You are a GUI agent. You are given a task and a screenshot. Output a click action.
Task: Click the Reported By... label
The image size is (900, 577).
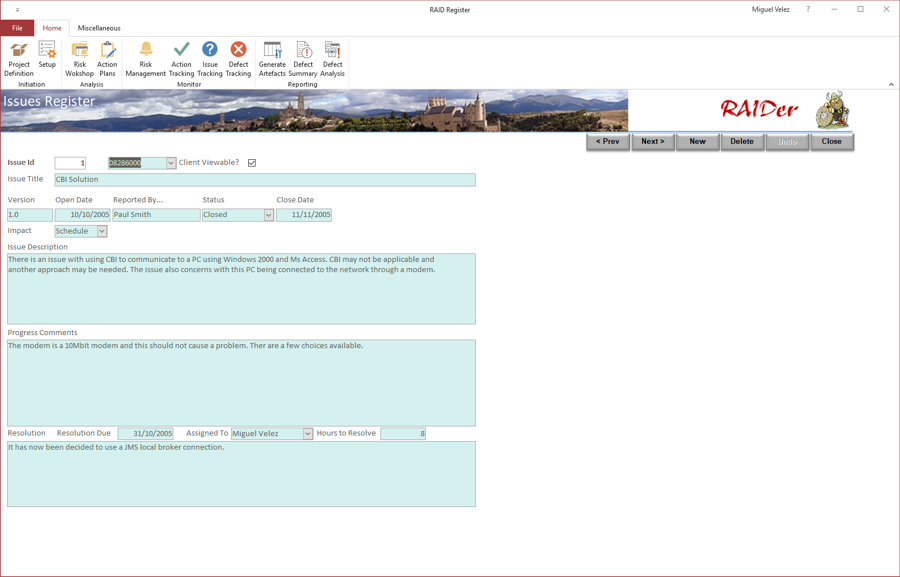138,200
